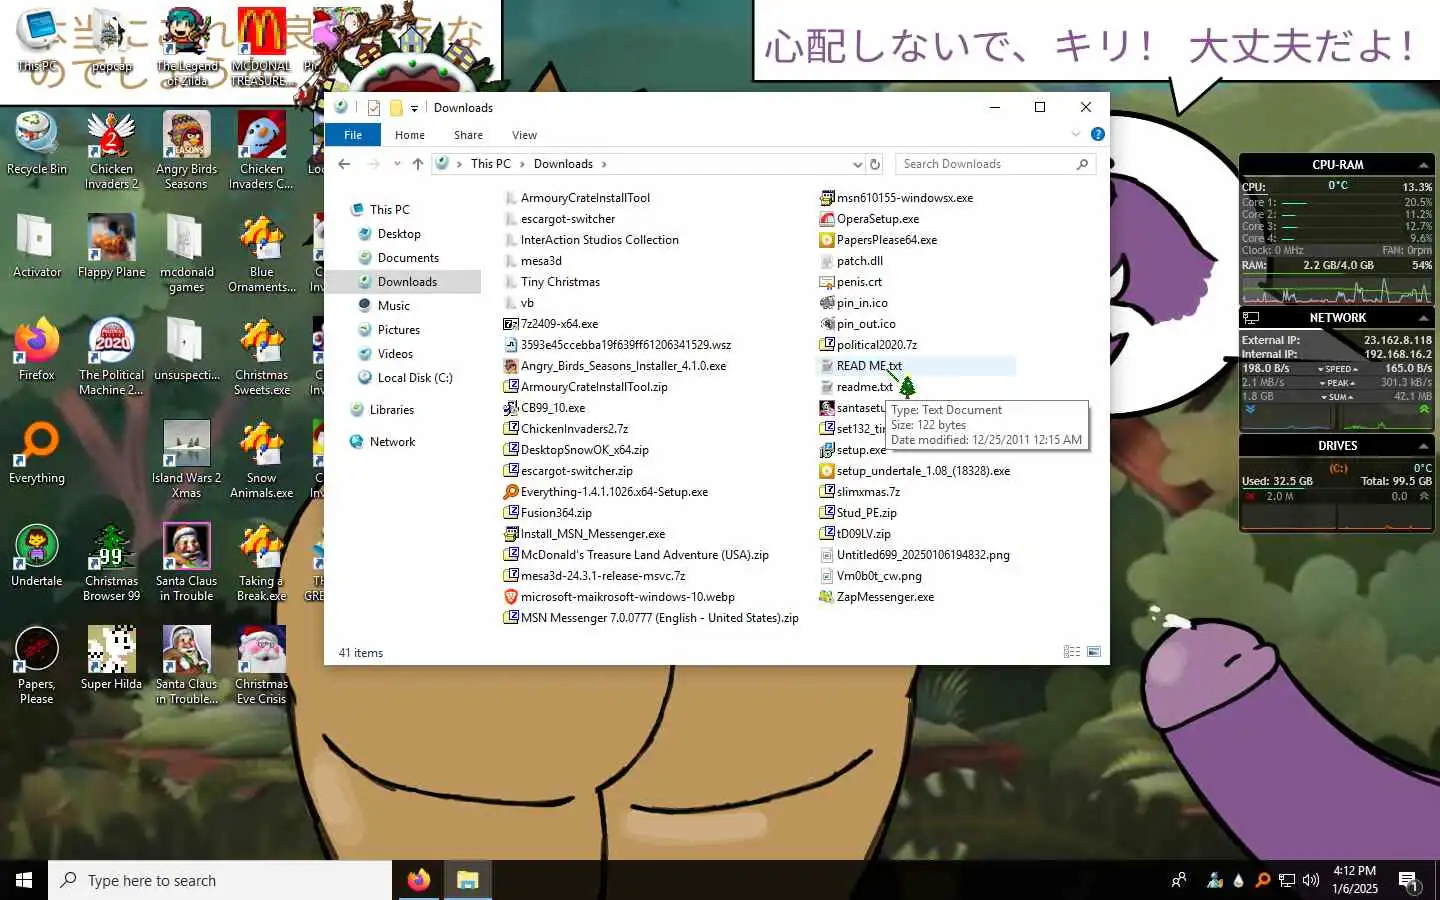Open Angry Birds Seasons desktop icon
The height and width of the screenshot is (900, 1440).
[x=186, y=150]
